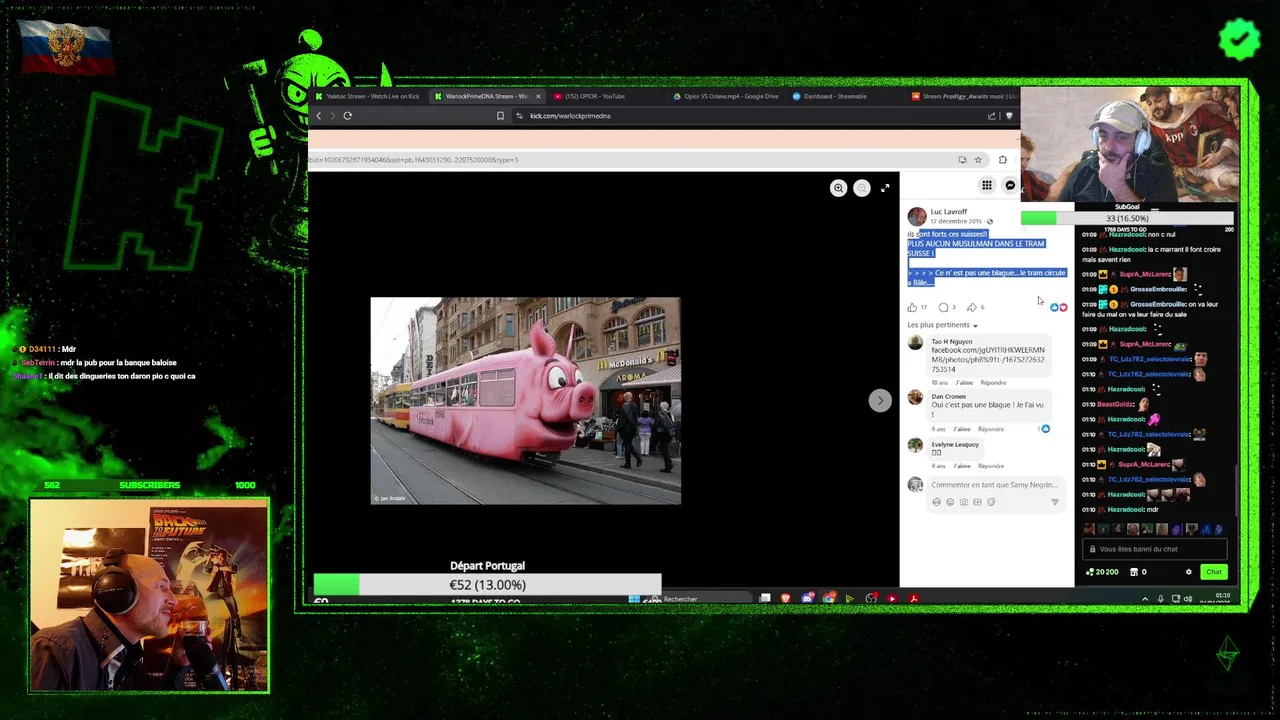Open the Opior VS Orlane.mp4 Google Drive tab
Image resolution: width=1280 pixels, height=720 pixels.
coord(725,97)
